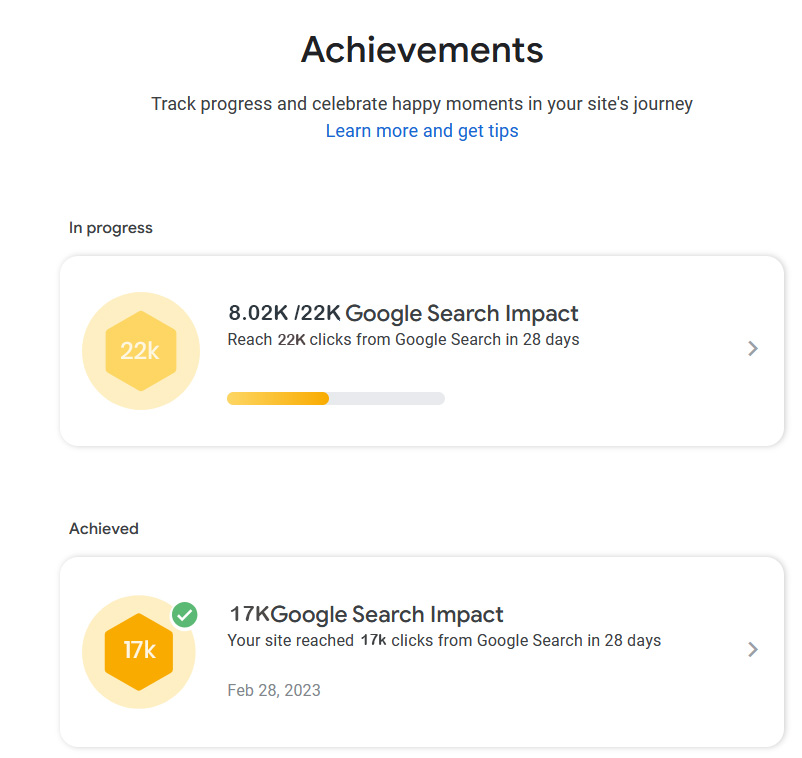Click the unfilled gray part of progress bar
The image size is (802, 758).
[387, 398]
